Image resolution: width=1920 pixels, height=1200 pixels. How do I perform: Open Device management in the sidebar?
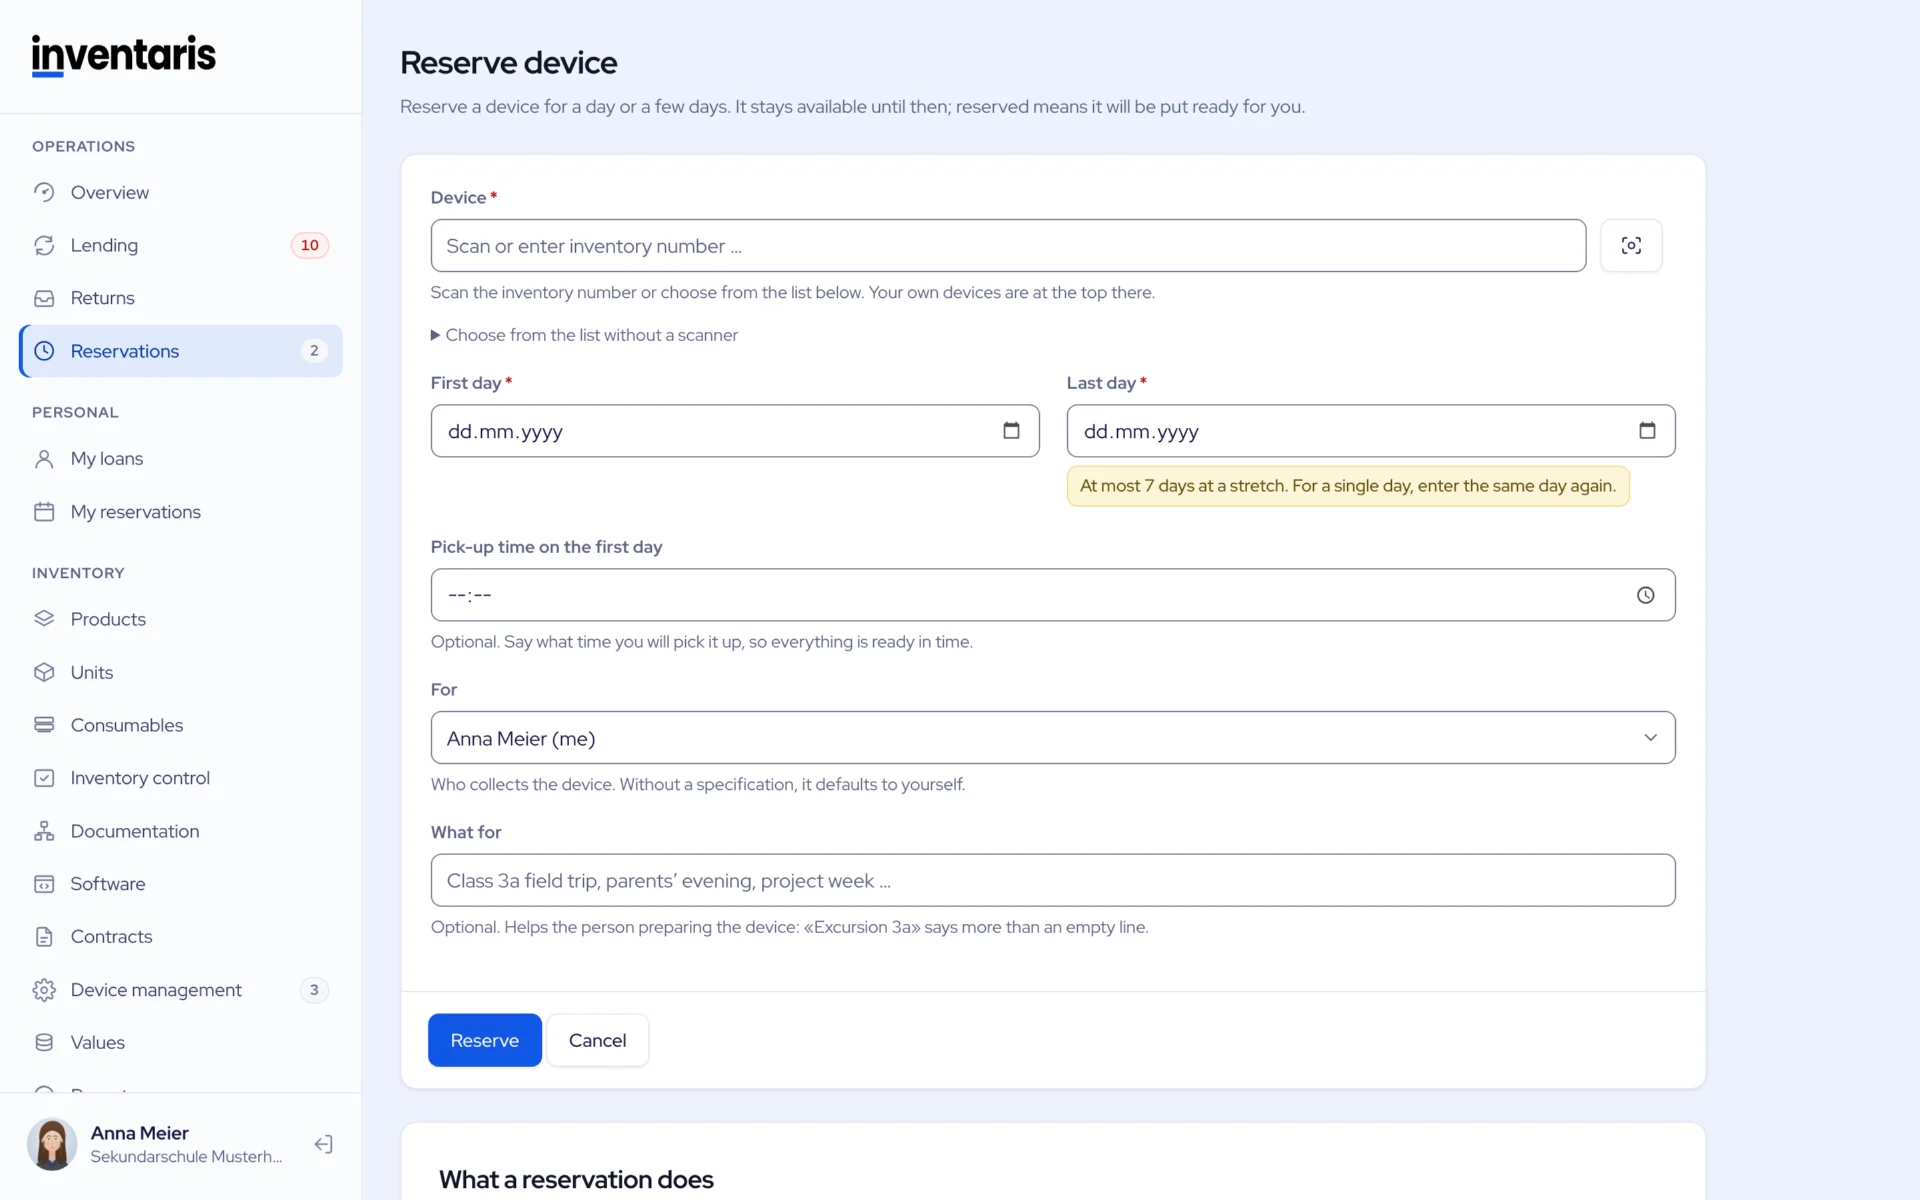181,990
